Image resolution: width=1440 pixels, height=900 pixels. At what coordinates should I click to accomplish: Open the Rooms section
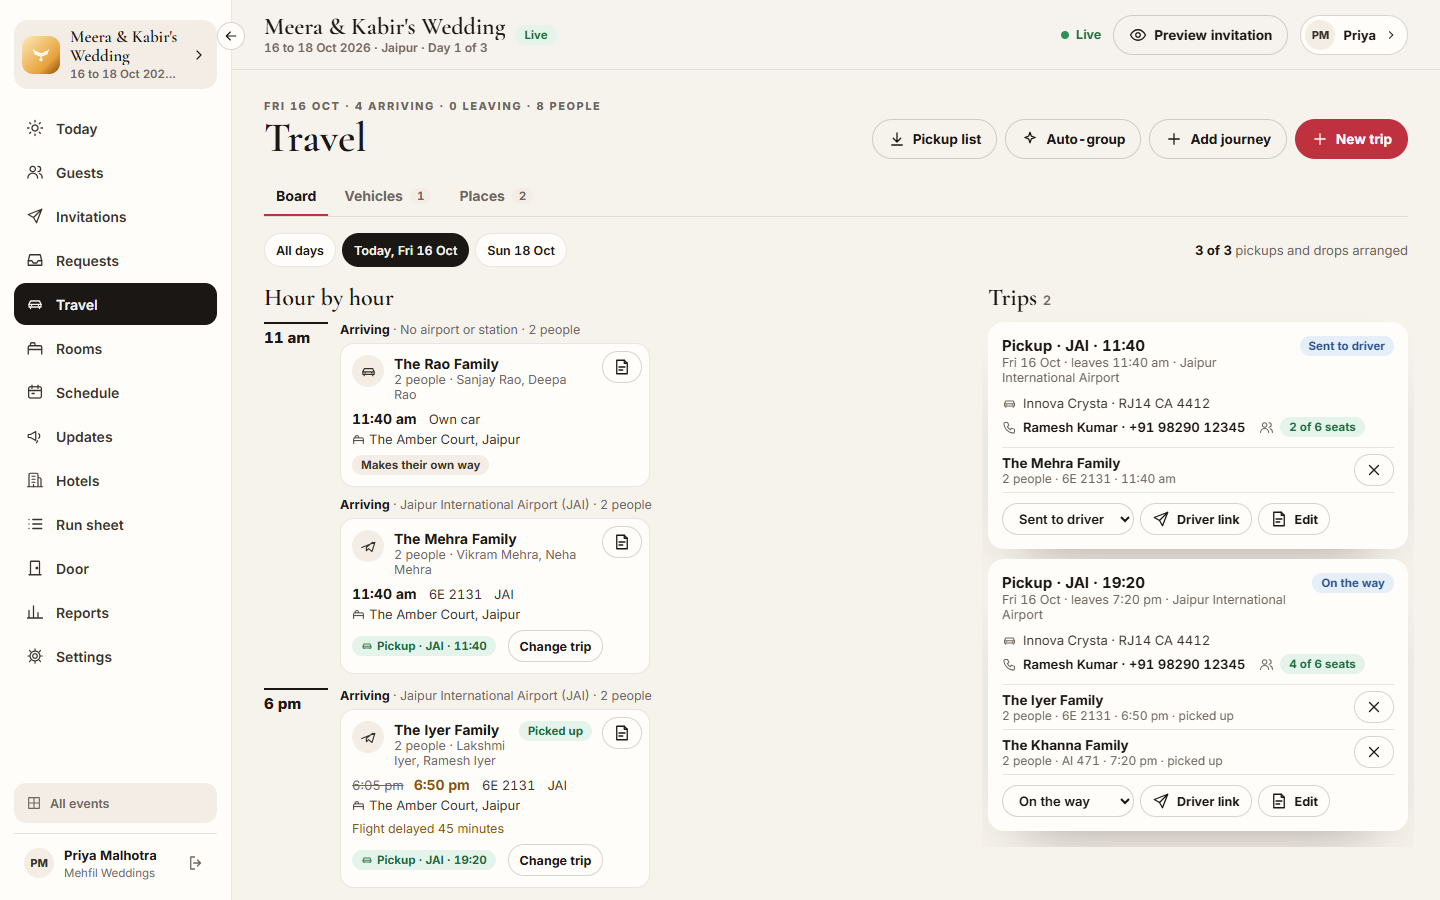[115, 349]
